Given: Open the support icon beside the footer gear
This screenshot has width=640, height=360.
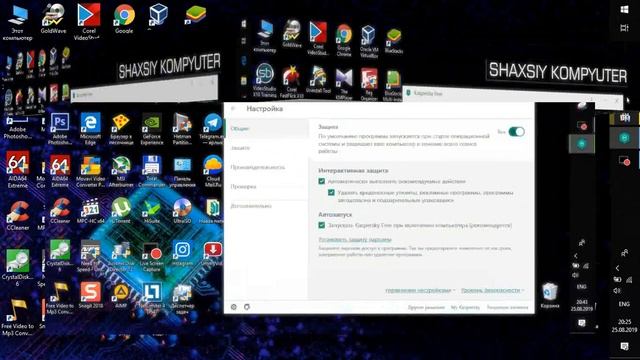Looking at the screenshot, I should coord(247,307).
